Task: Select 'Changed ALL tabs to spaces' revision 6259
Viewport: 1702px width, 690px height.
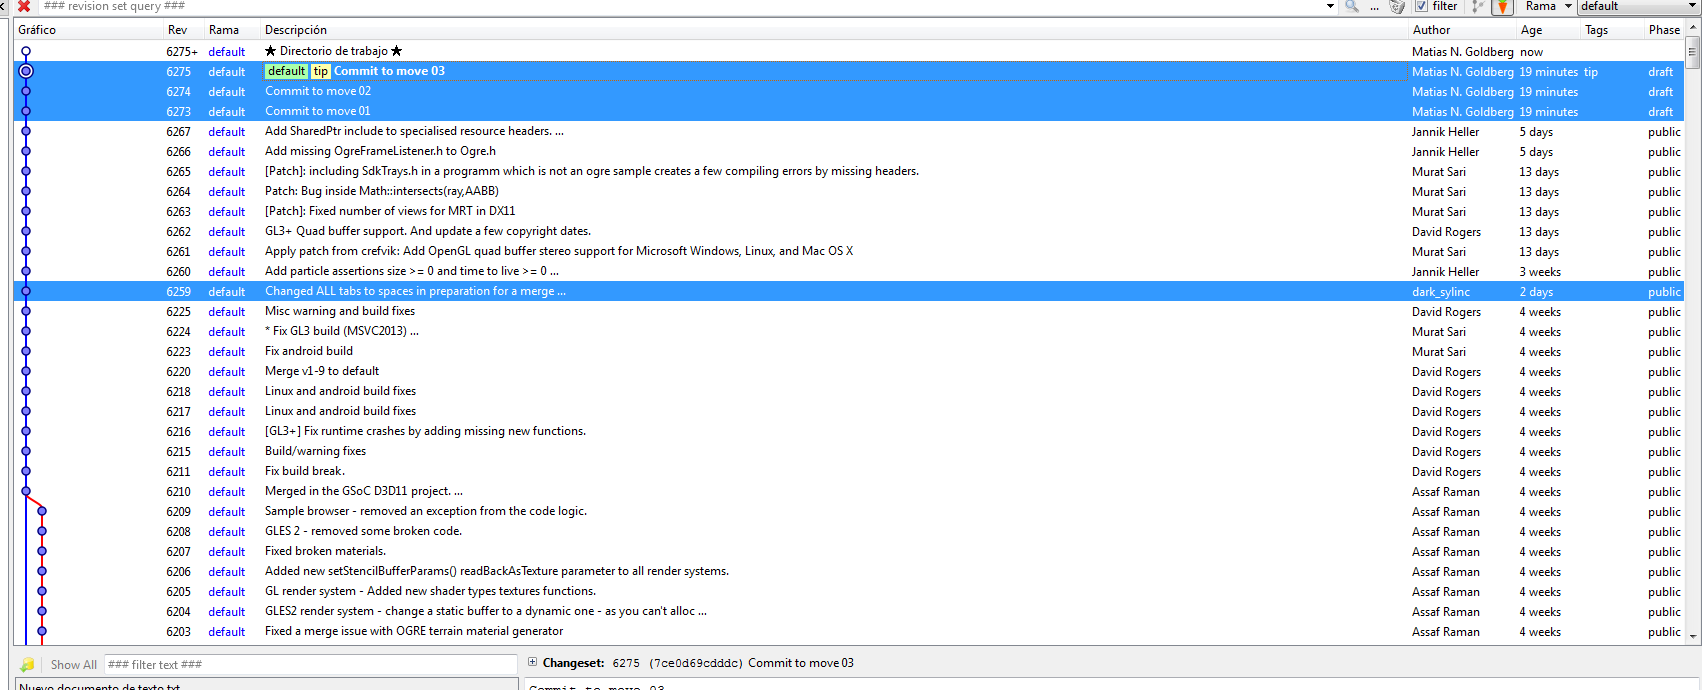Action: [x=849, y=291]
